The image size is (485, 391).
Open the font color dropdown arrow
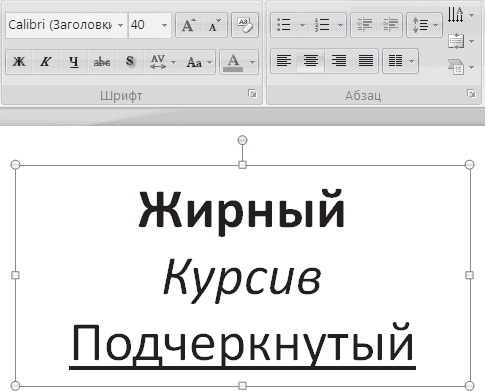click(x=252, y=62)
